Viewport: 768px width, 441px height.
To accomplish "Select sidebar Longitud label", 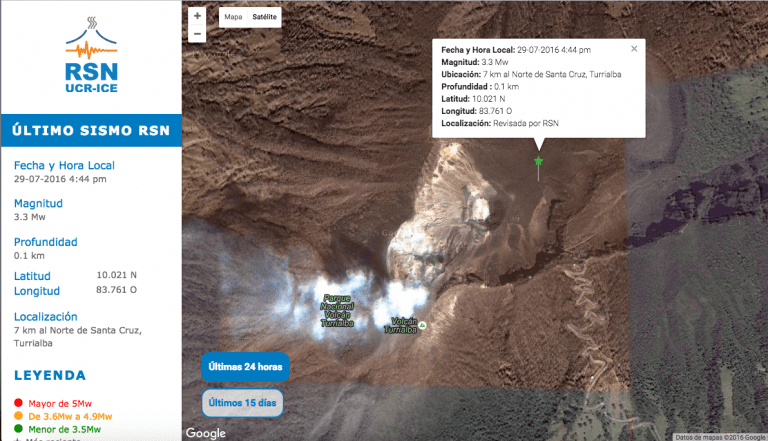I will point(37,291).
